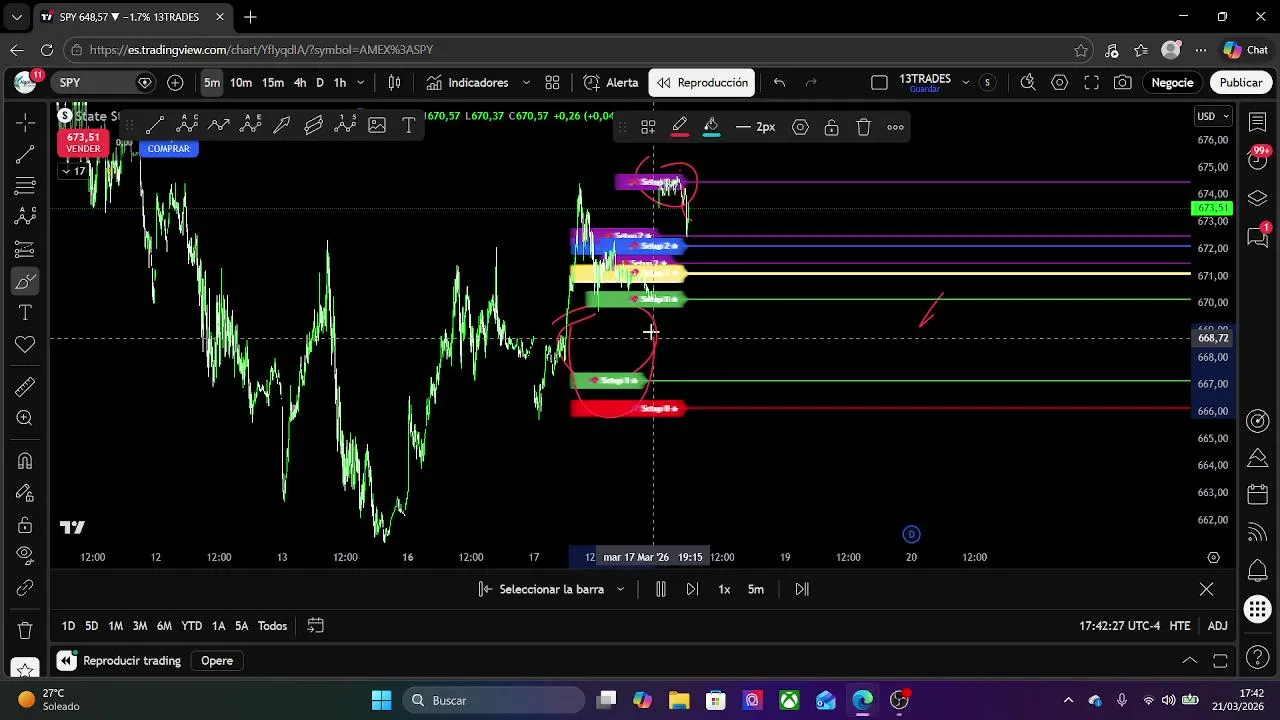Expand the Reproducir trading panel chevron
Image resolution: width=1280 pixels, height=720 pixels.
[x=1189, y=661]
